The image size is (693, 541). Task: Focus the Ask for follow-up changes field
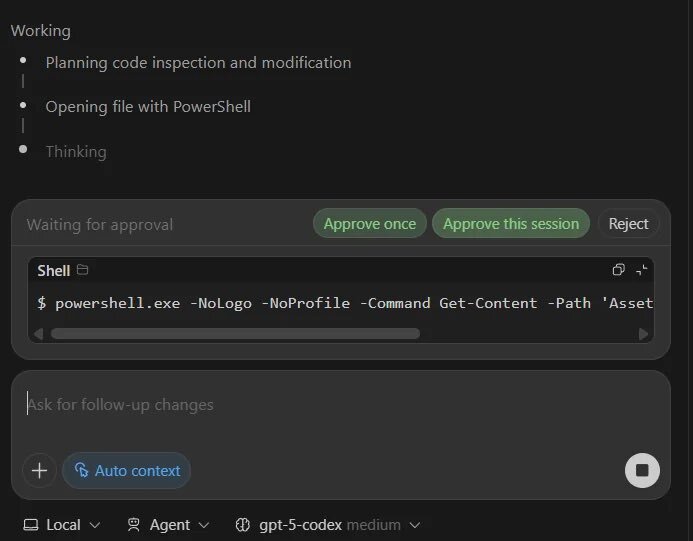[x=300, y=405]
